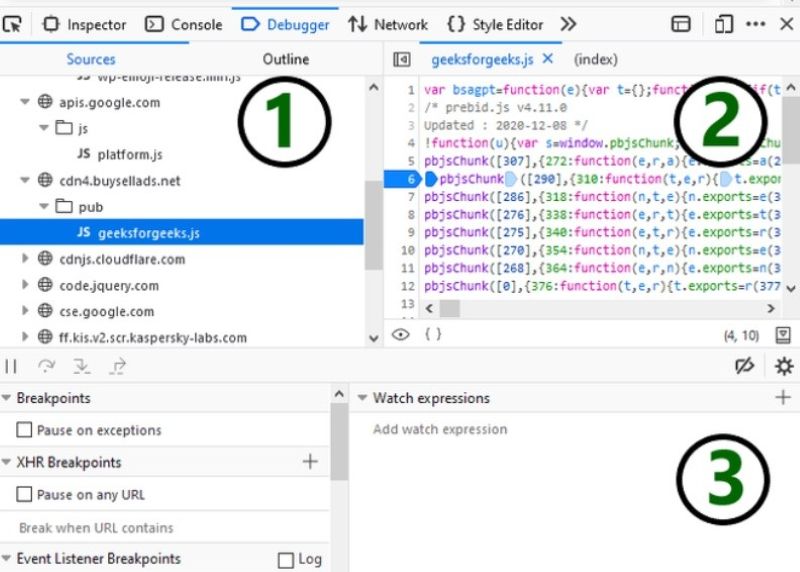Collapse the js folder
The height and width of the screenshot is (572, 800).
(44, 128)
